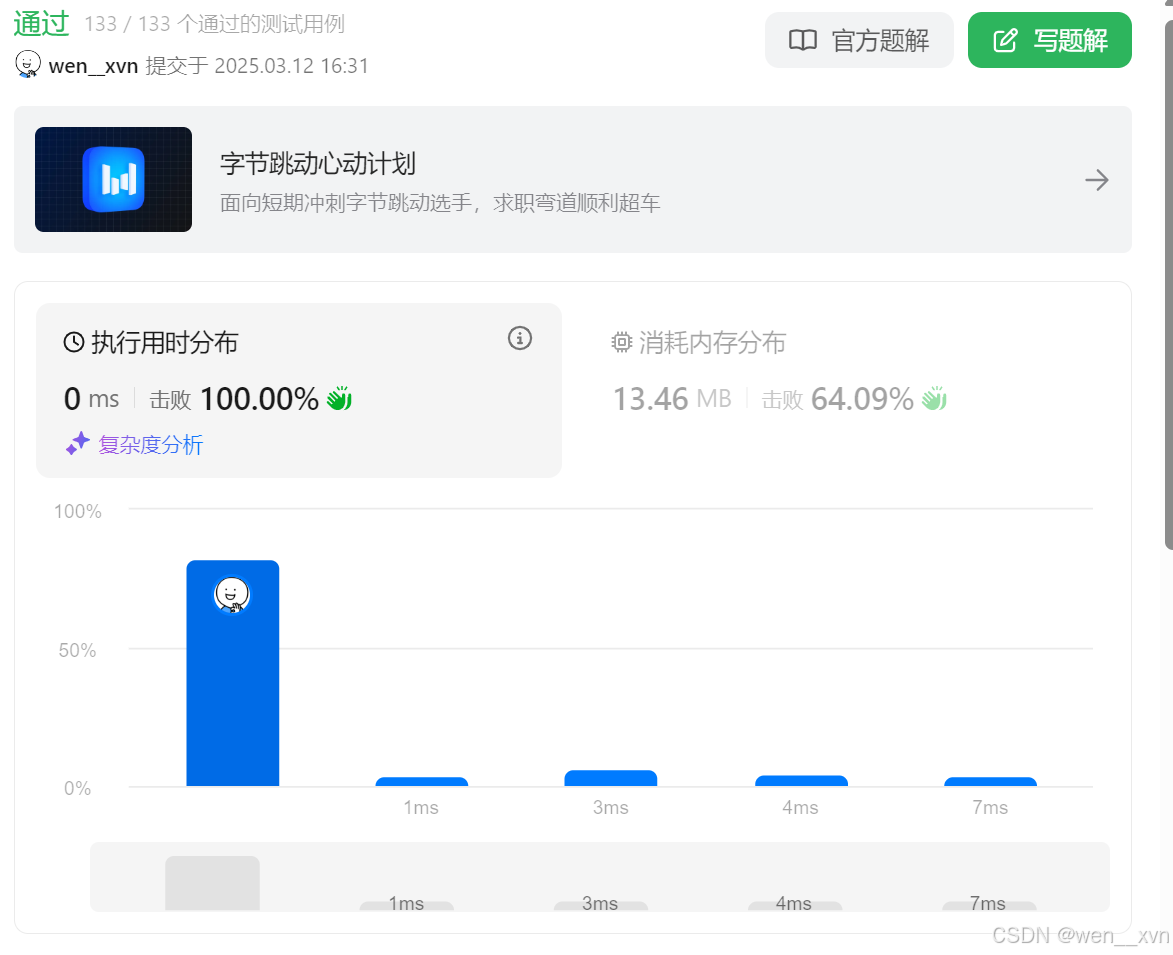Click the info icon in 执行用时分布 card

point(520,339)
